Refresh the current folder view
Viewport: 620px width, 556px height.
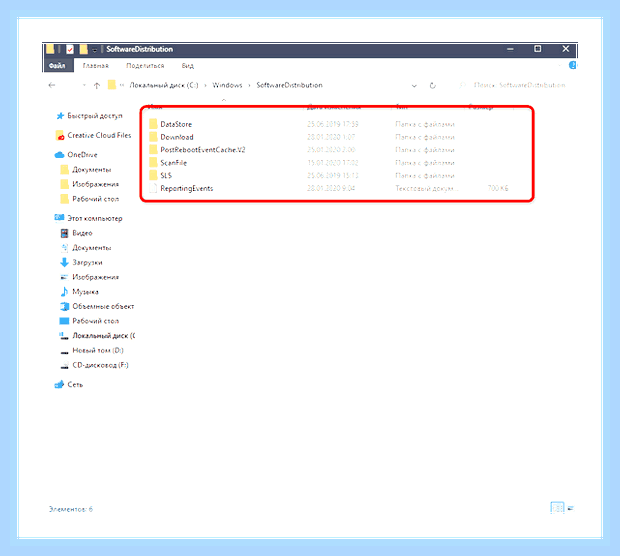(433, 85)
